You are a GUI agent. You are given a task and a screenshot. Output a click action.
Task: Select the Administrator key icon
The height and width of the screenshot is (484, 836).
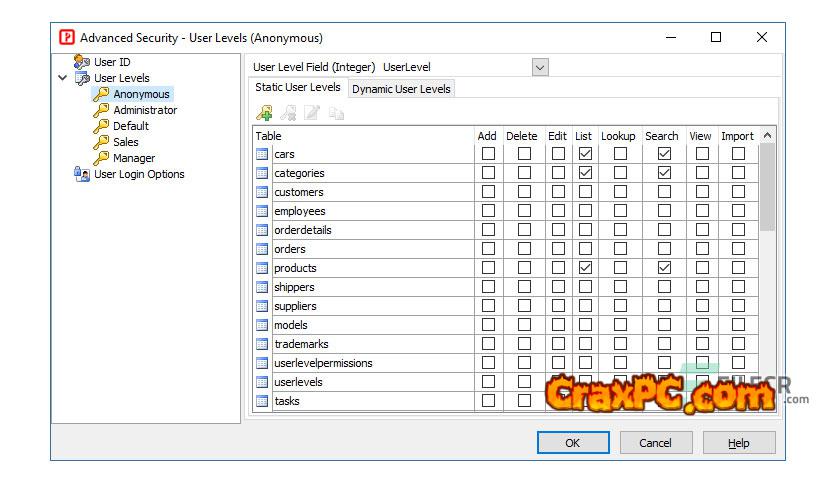(x=101, y=110)
